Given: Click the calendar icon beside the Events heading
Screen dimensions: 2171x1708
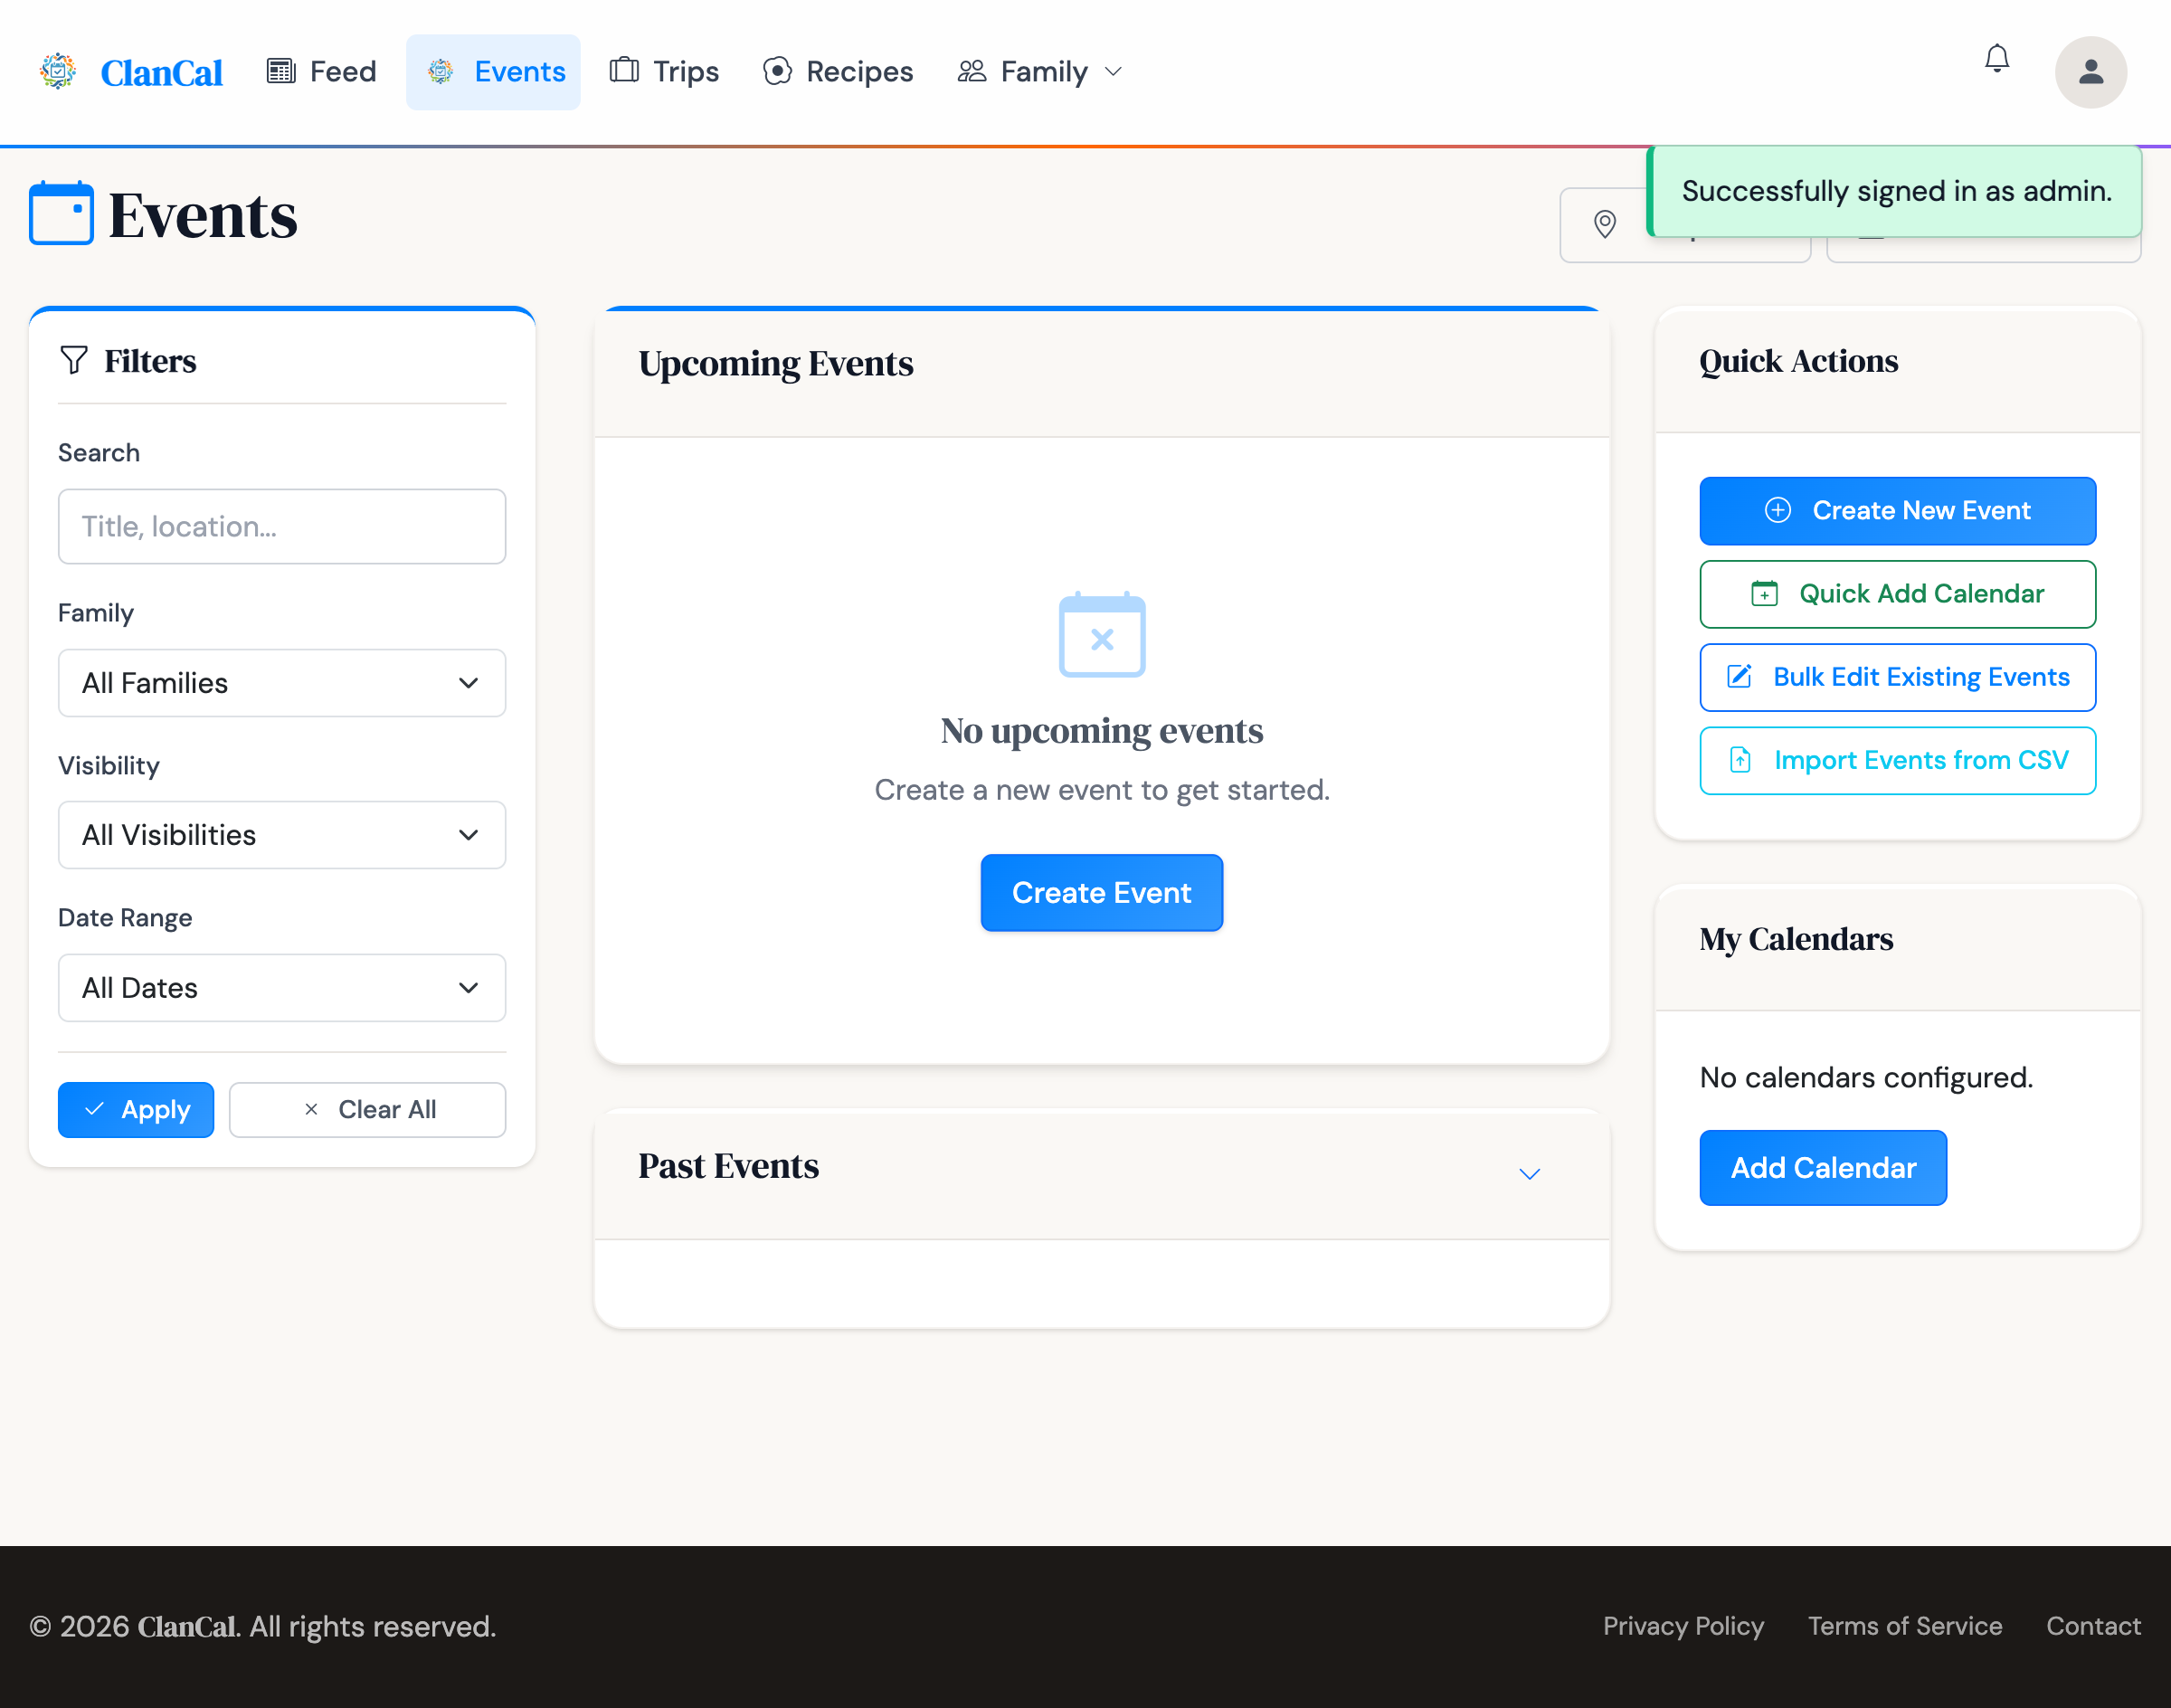Looking at the screenshot, I should pos(61,212).
